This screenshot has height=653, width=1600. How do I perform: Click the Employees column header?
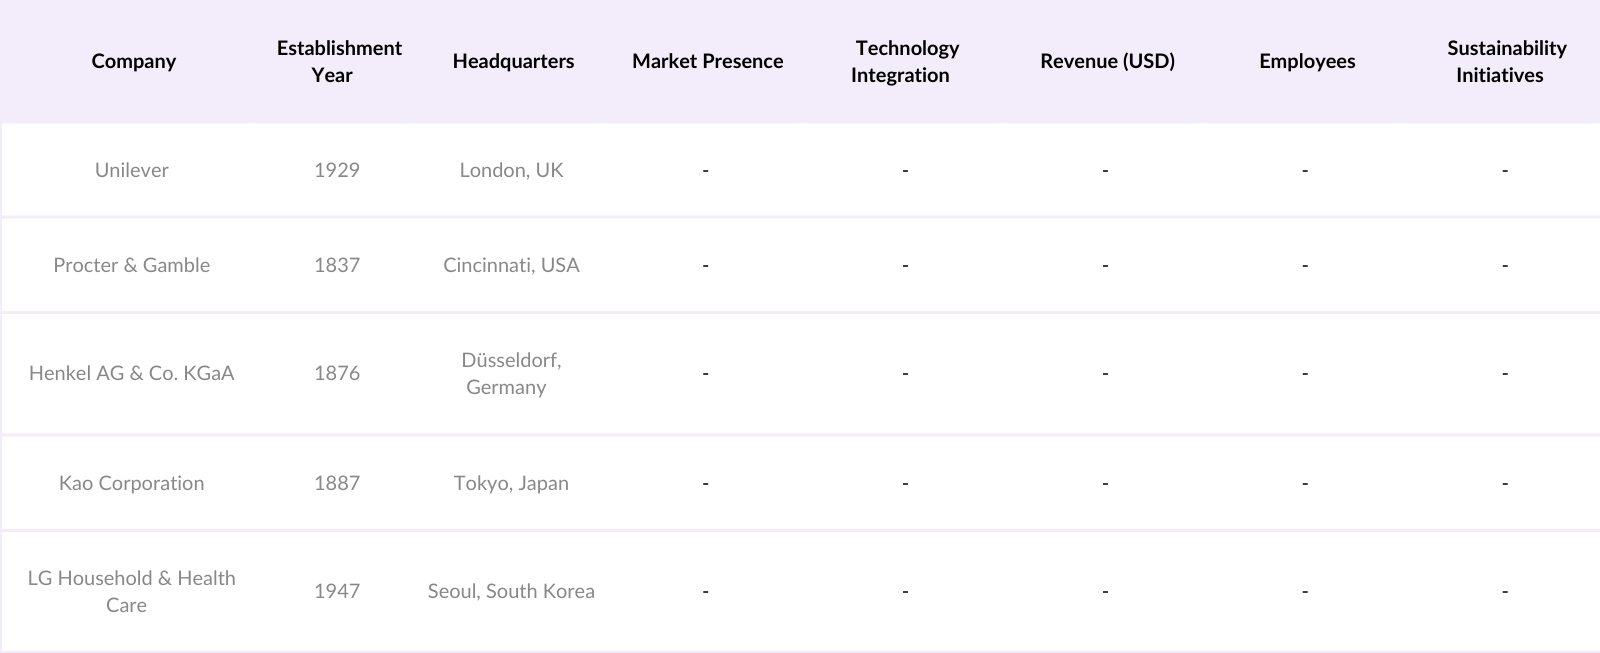point(1307,61)
